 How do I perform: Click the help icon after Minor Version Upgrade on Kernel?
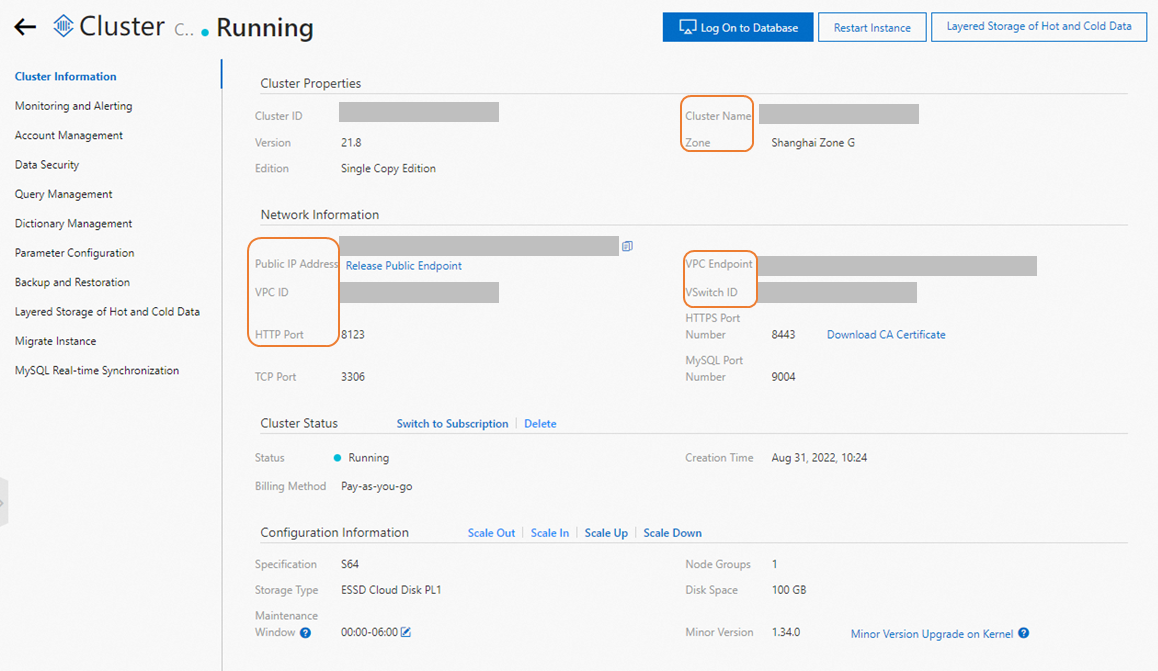tap(1022, 633)
